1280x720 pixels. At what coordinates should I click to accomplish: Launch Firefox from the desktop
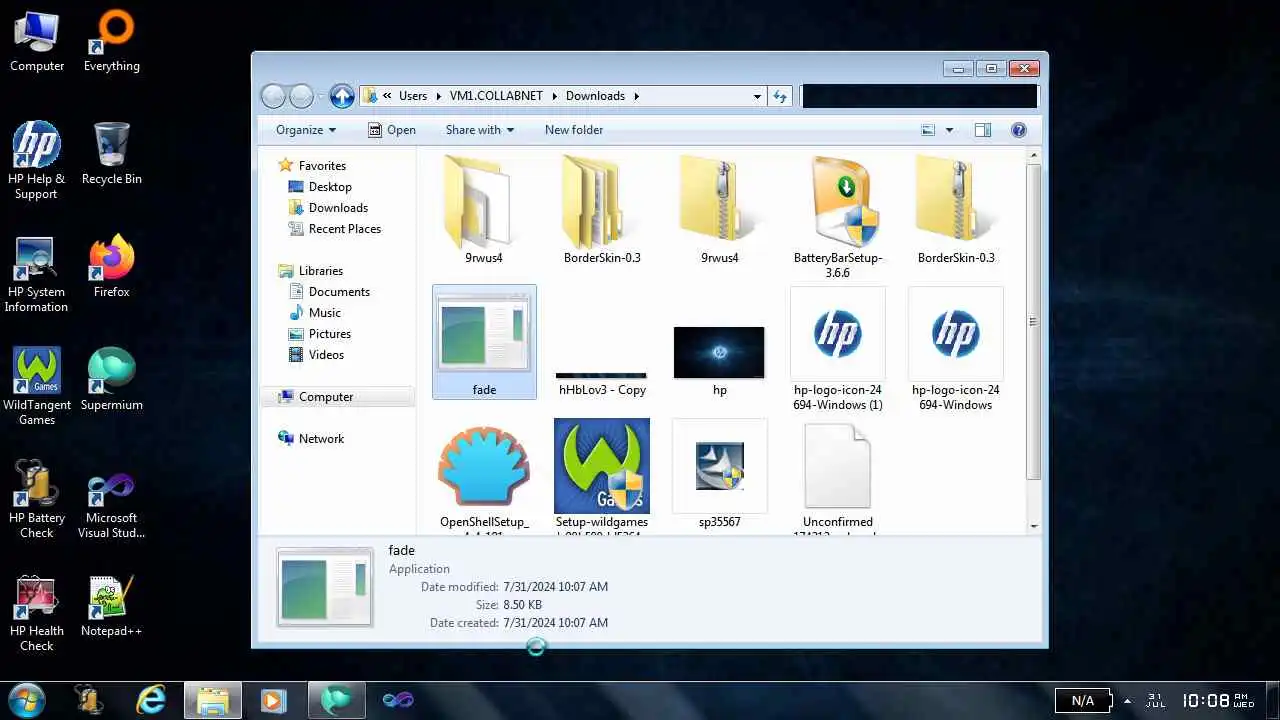111,267
